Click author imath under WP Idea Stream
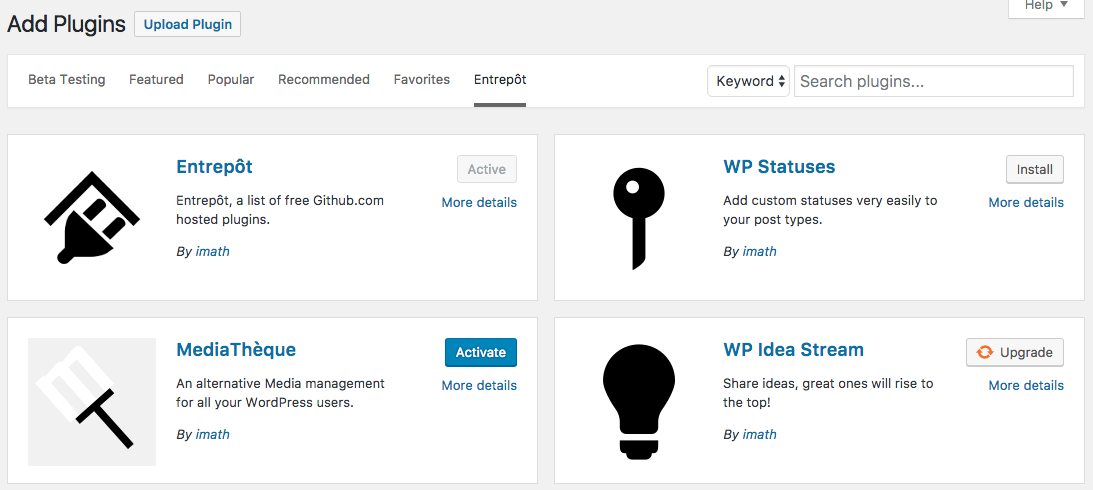 coord(759,435)
